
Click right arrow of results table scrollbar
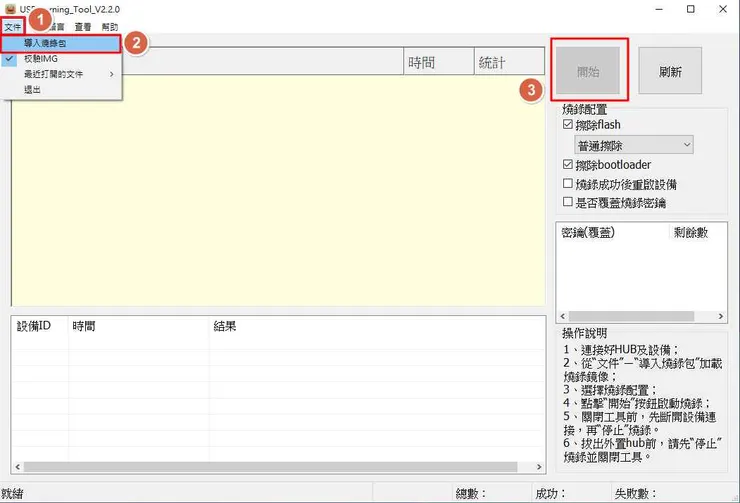[x=539, y=467]
